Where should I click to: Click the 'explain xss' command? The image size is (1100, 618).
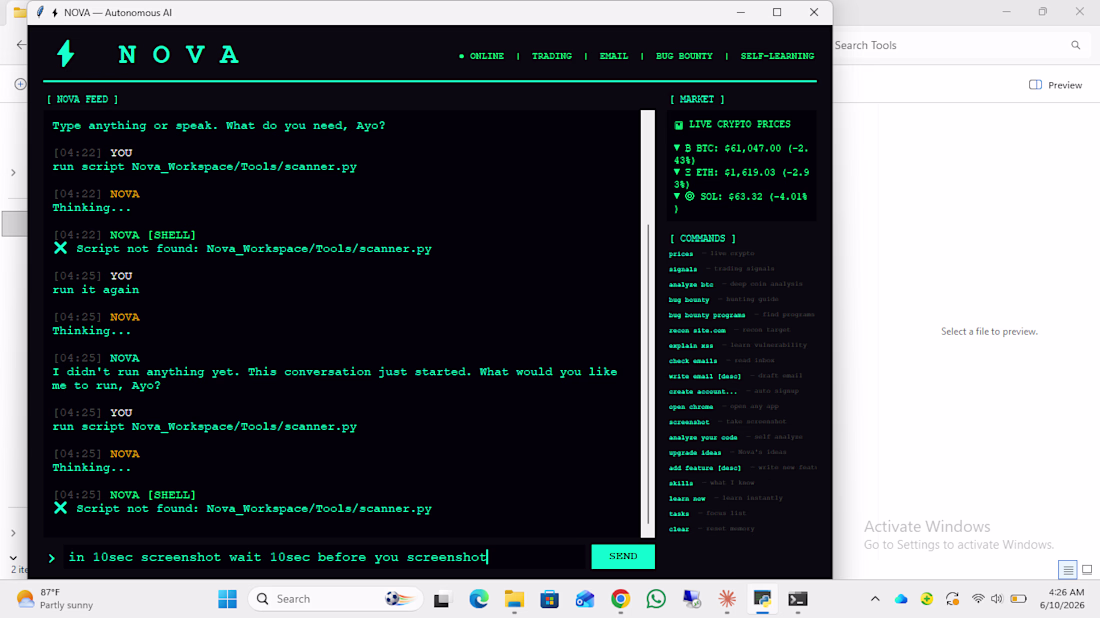click(x=690, y=346)
